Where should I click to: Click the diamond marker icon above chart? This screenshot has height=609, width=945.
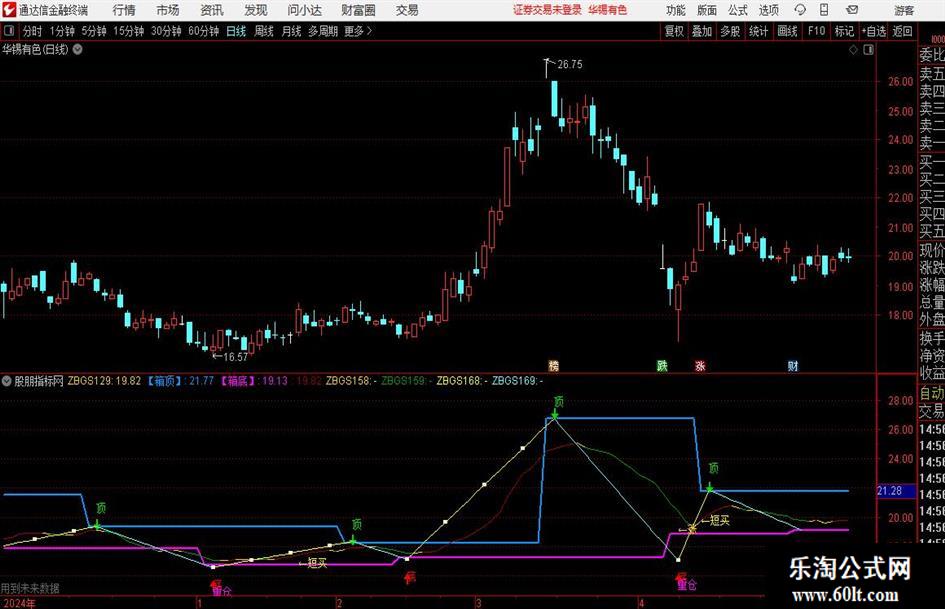pyautogui.click(x=853, y=50)
